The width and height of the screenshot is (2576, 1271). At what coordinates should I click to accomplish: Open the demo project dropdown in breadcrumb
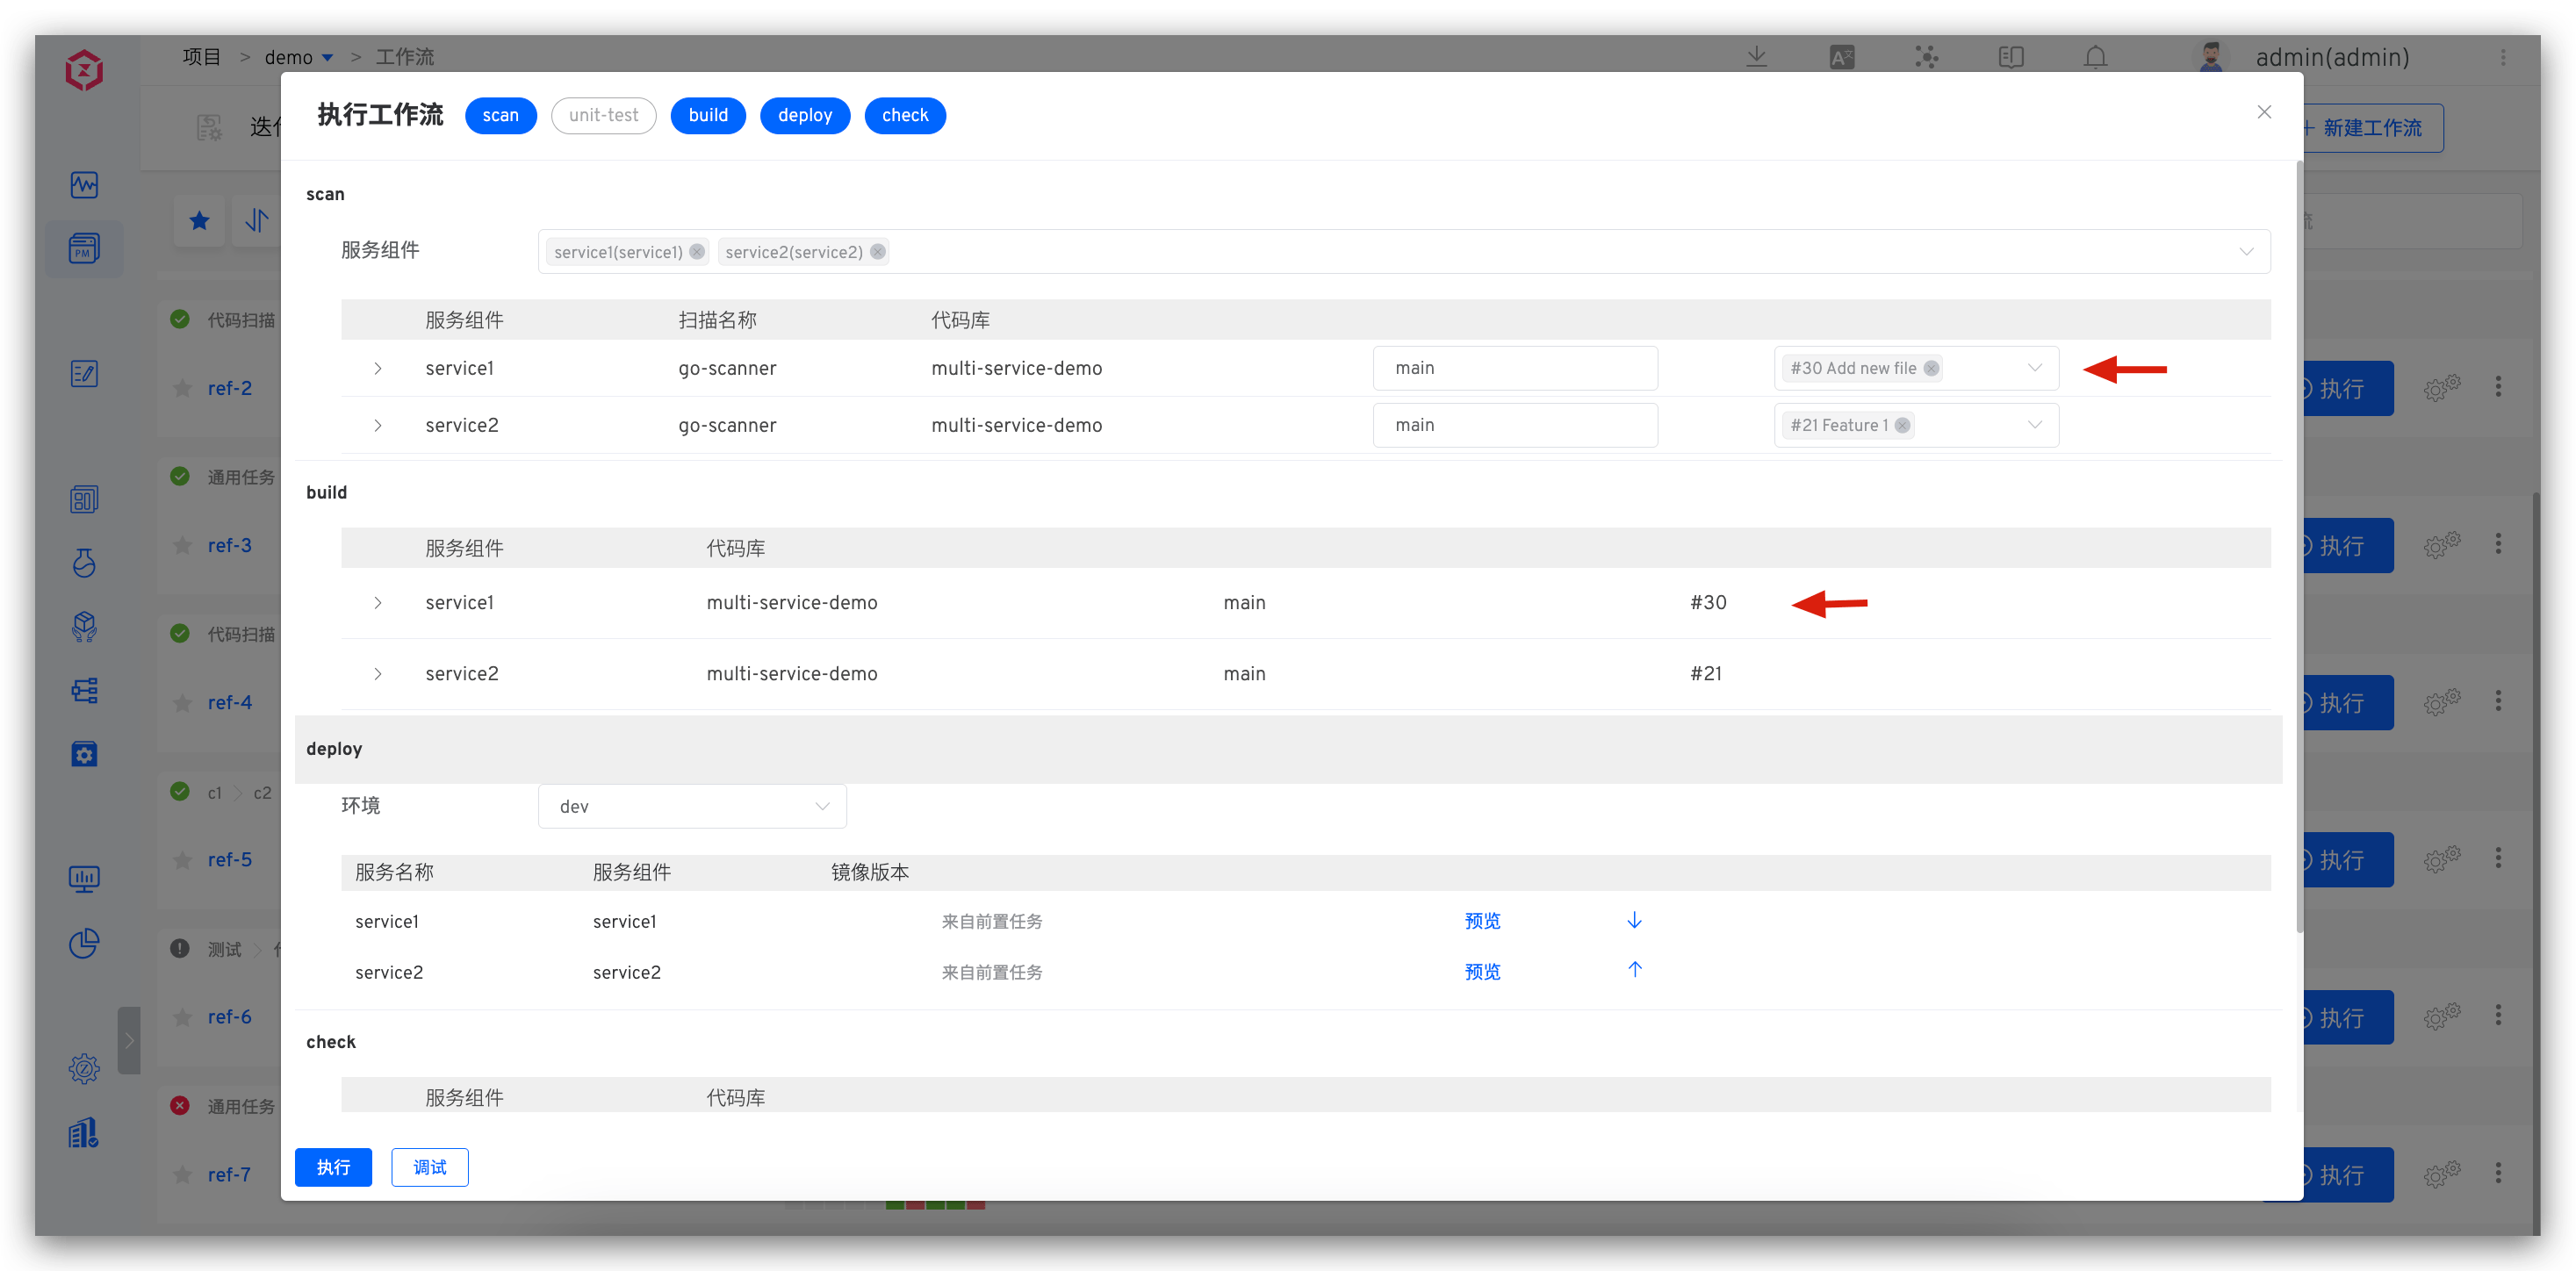coord(299,57)
